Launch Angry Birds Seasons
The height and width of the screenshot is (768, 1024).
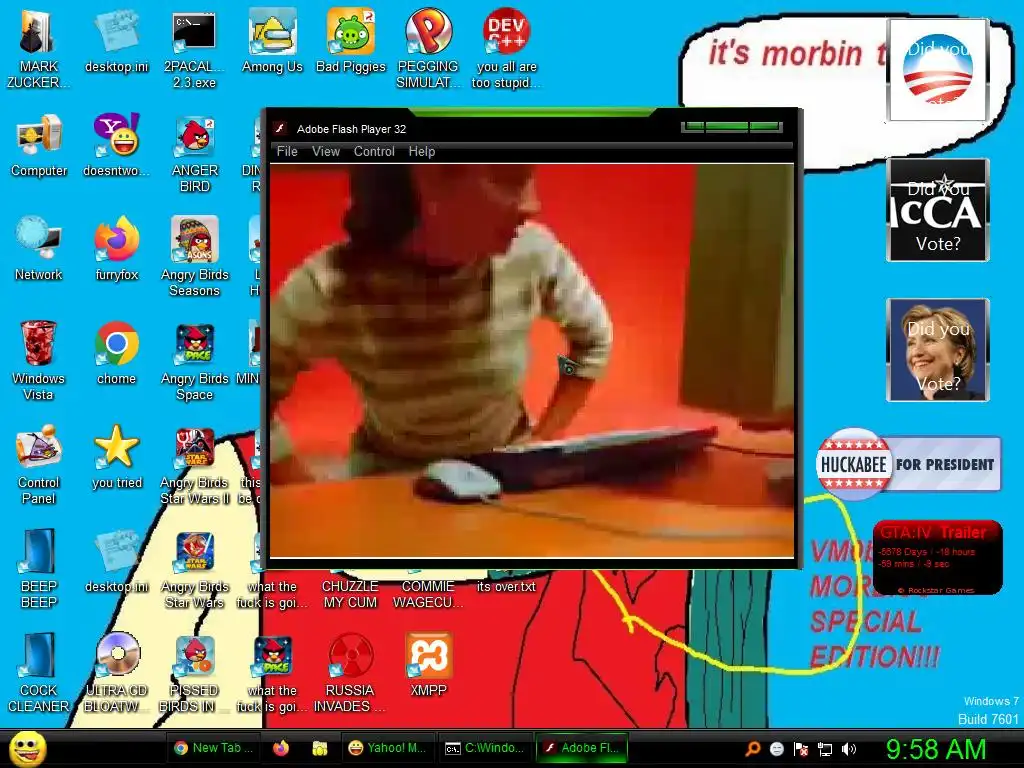195,257
